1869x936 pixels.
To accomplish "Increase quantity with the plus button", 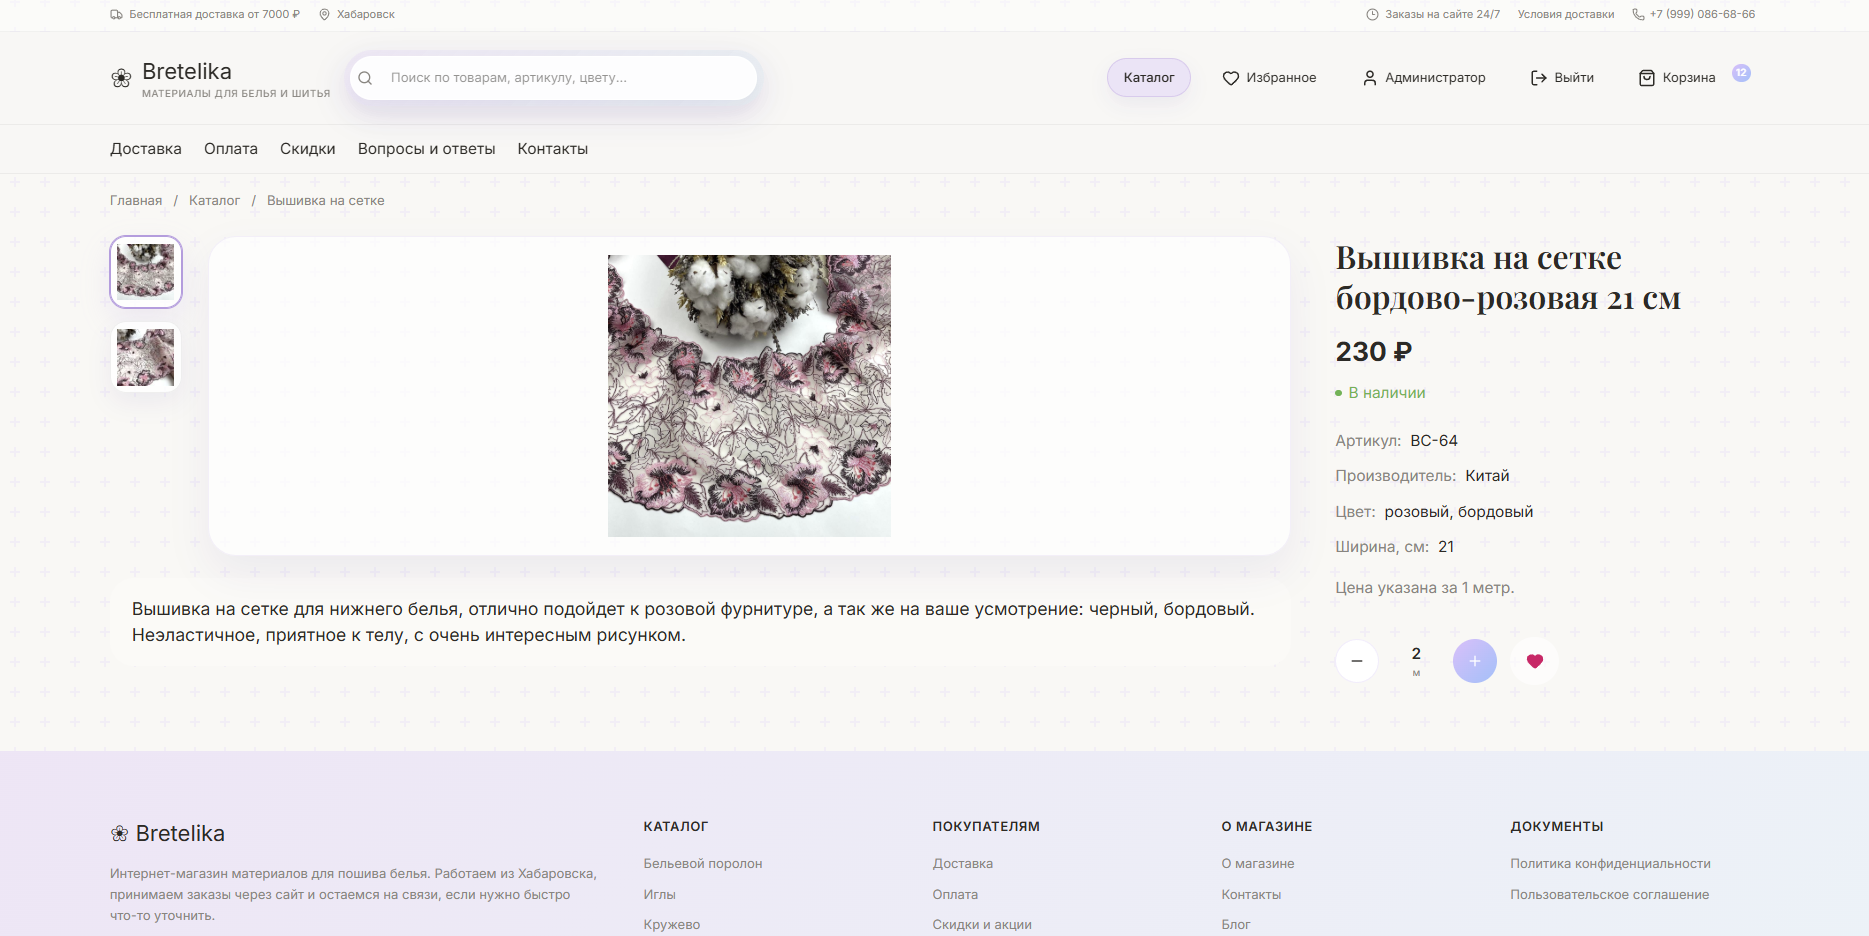I will (1475, 661).
